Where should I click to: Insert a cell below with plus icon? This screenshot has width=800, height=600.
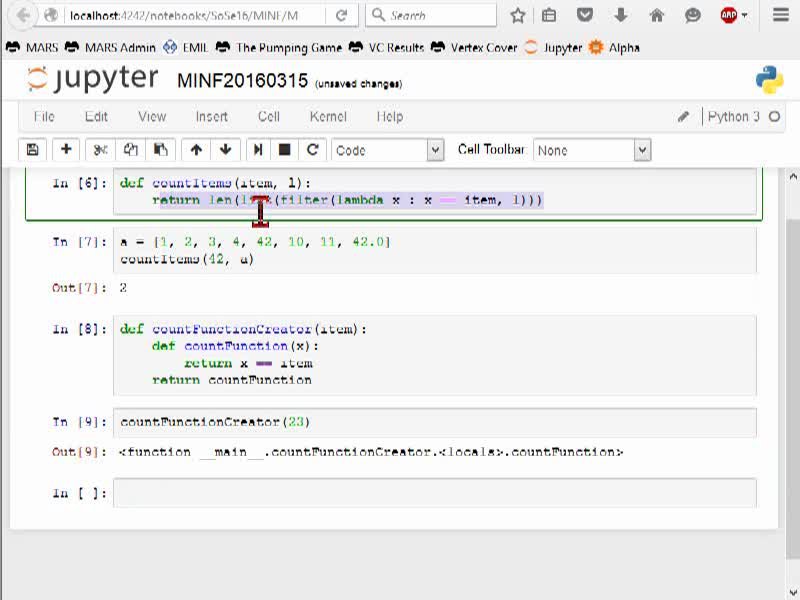point(66,150)
